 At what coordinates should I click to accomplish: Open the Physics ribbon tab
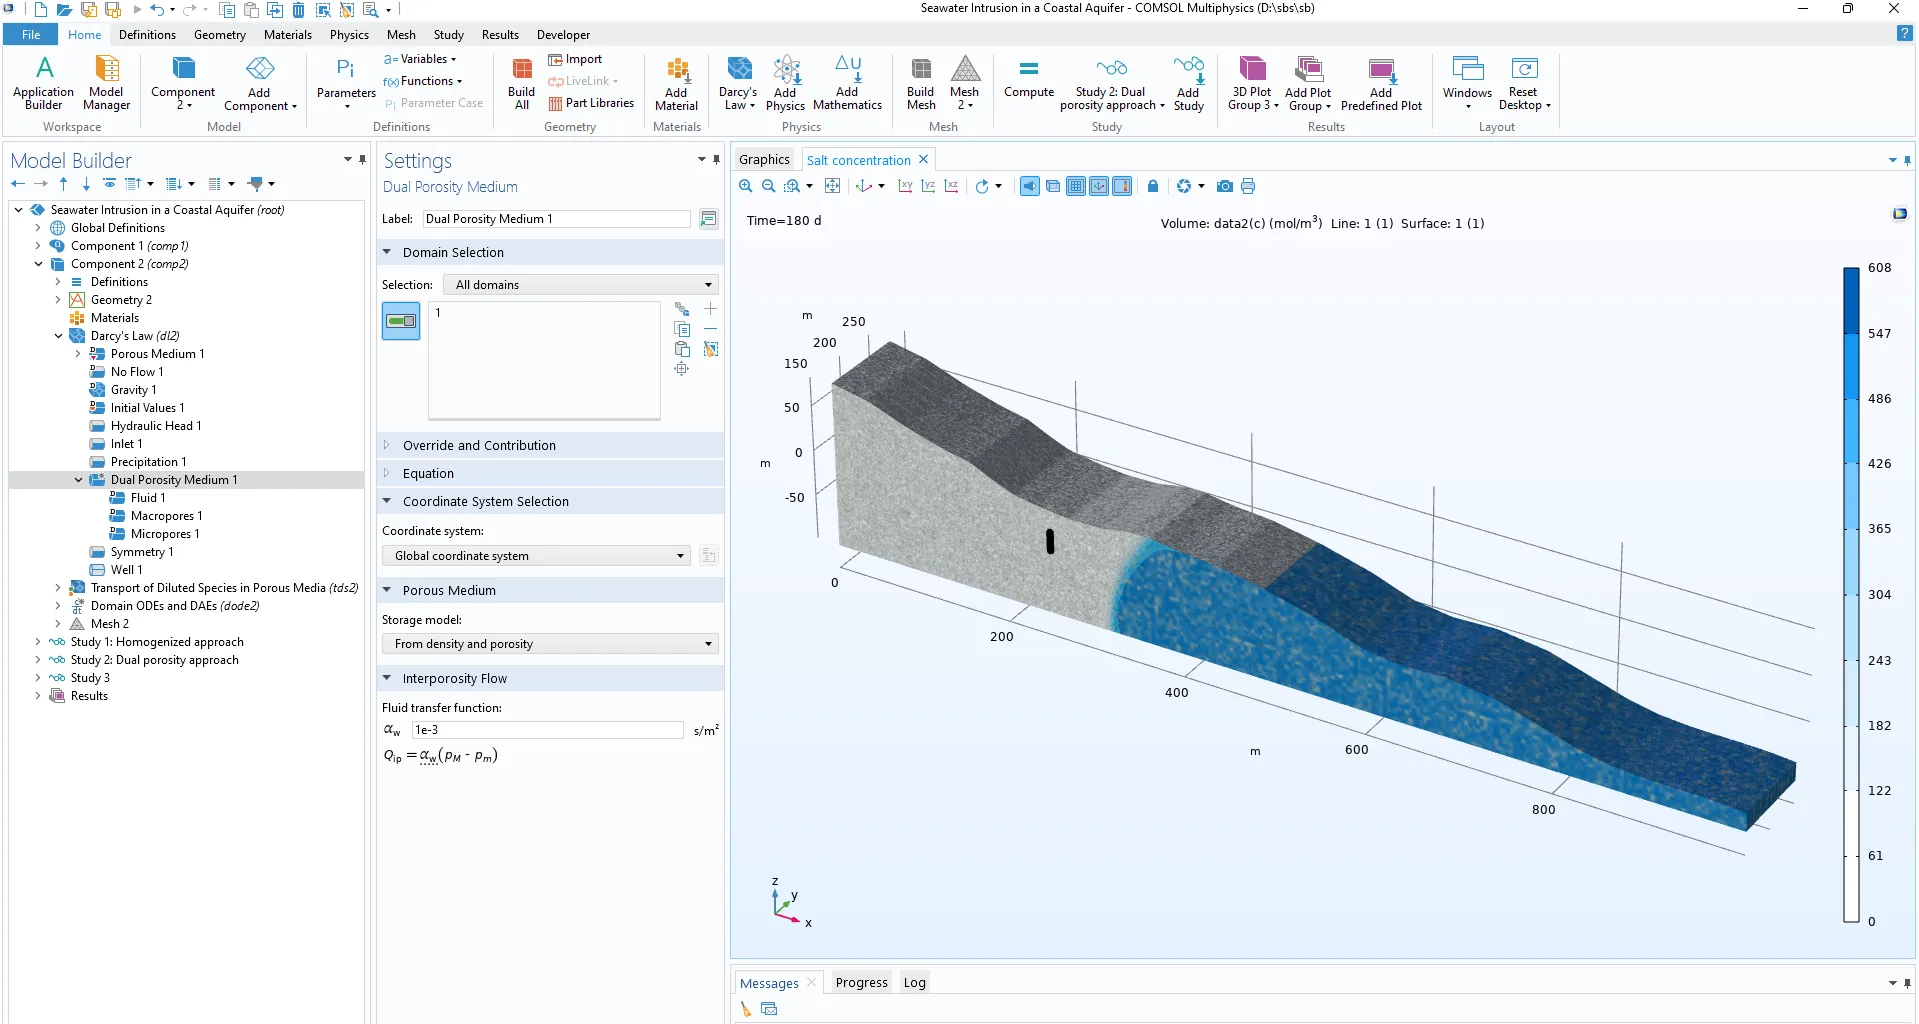tap(349, 35)
